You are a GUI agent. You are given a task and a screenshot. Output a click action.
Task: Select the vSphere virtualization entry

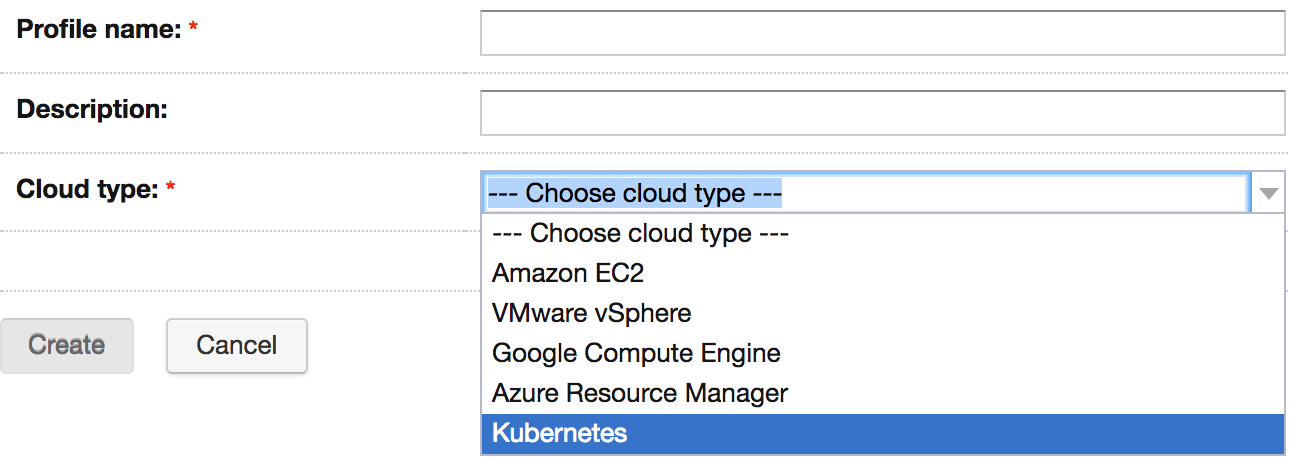[x=882, y=313]
